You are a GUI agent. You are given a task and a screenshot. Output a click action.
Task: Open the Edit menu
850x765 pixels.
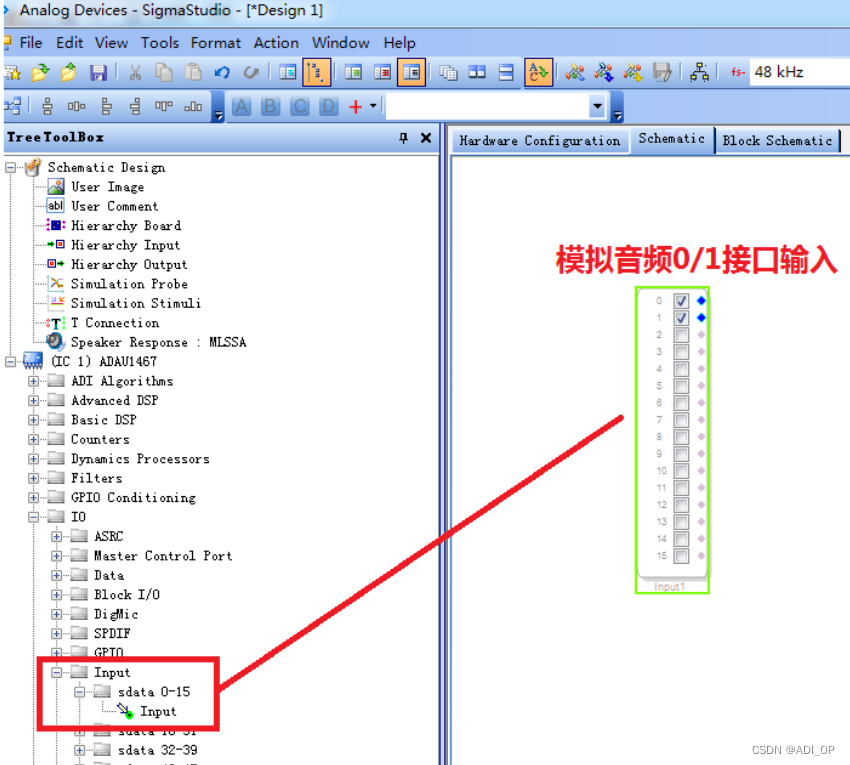tap(69, 43)
